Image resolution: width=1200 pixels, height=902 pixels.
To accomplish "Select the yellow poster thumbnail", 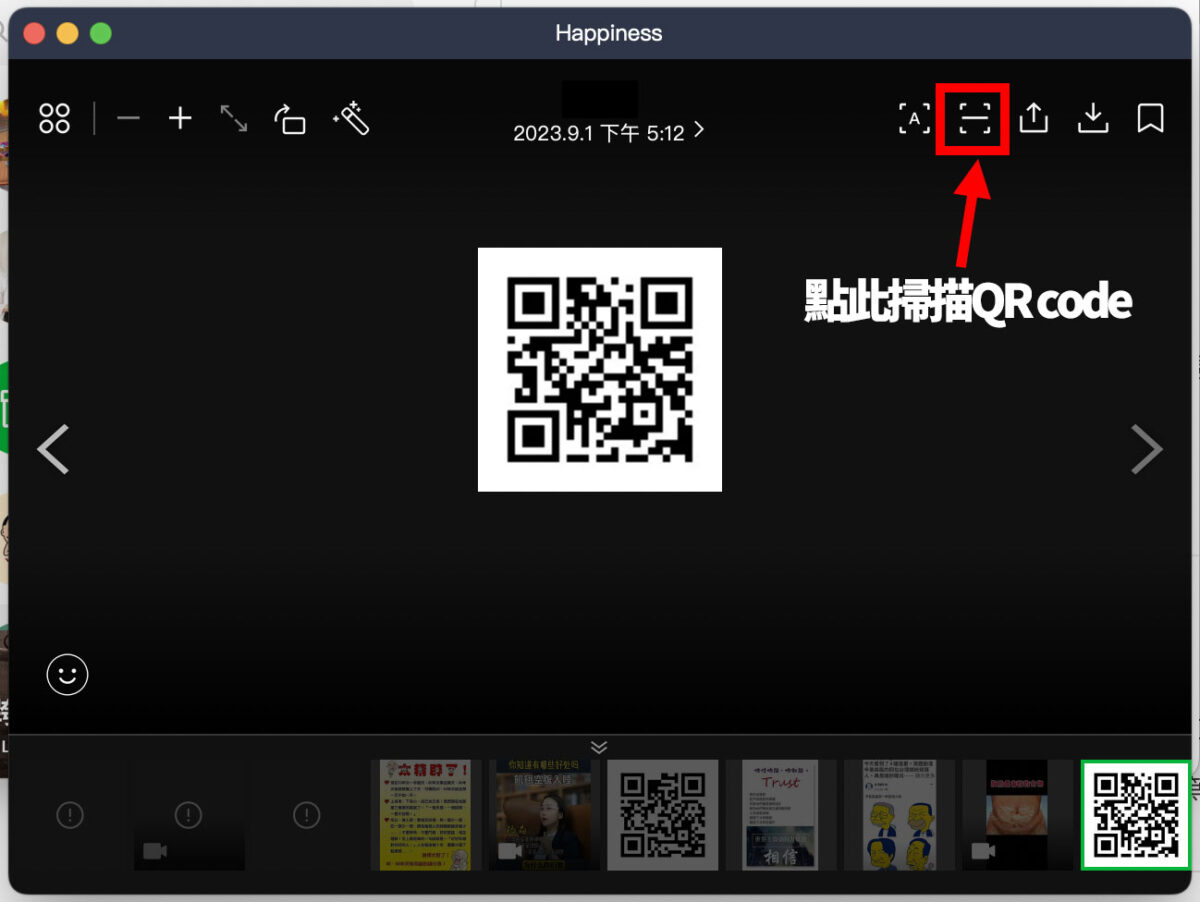I will pyautogui.click(x=425, y=814).
